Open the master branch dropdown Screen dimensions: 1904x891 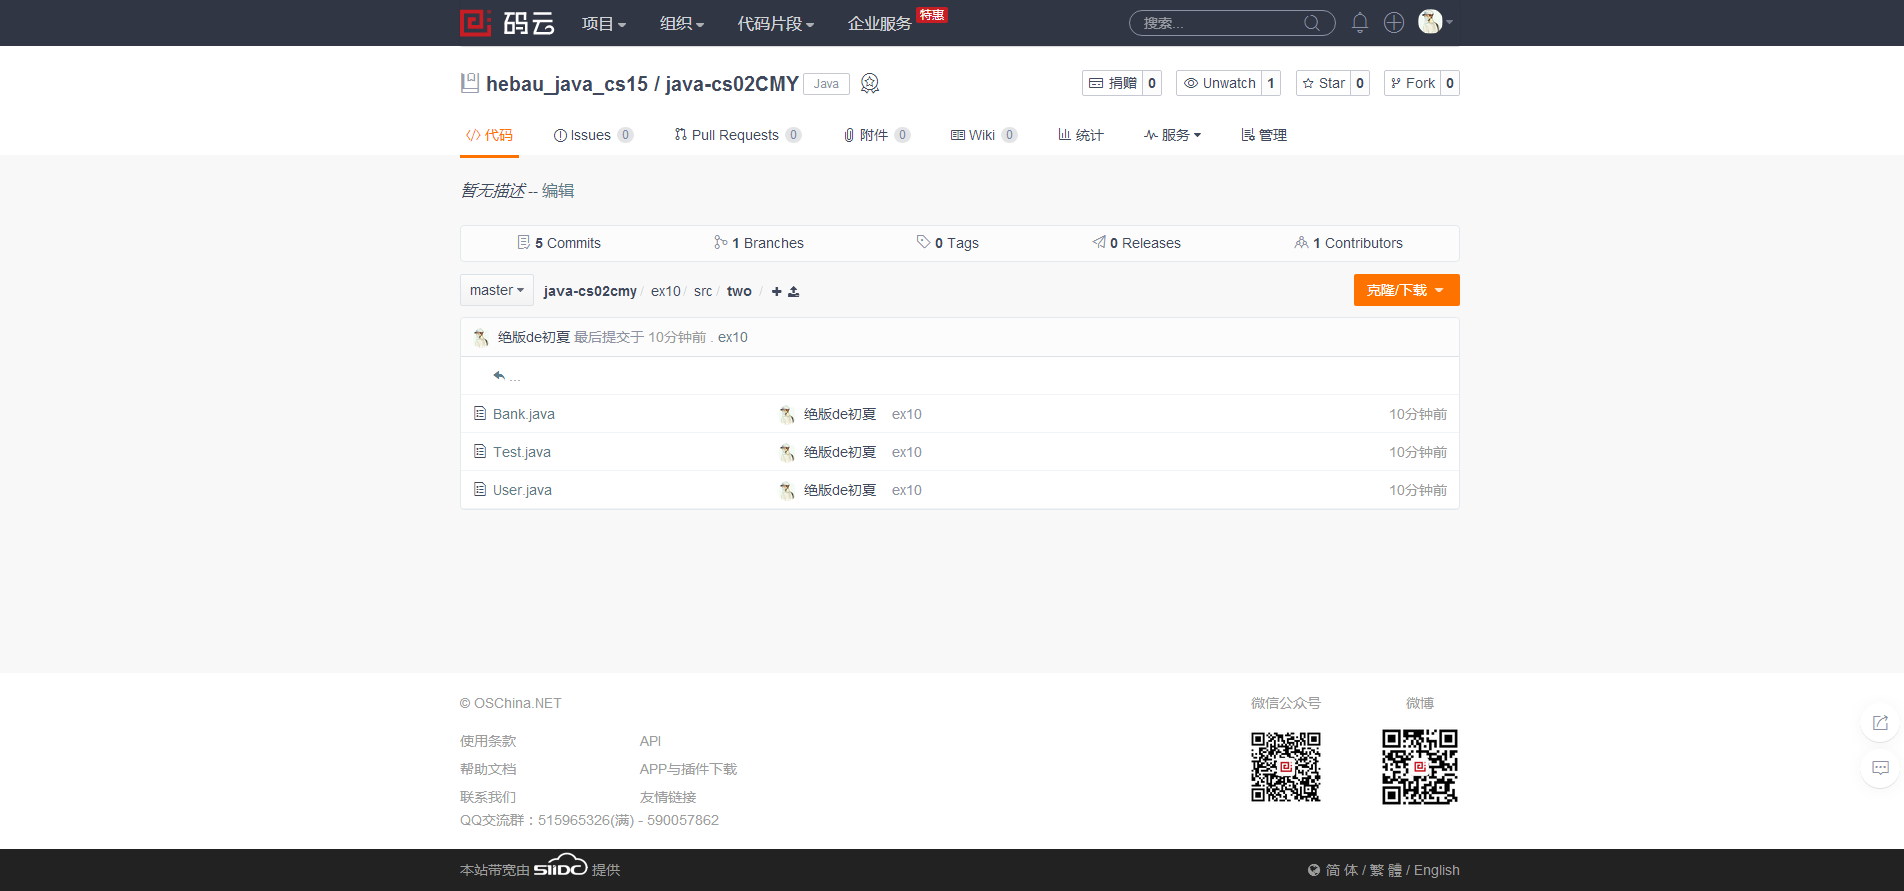tap(496, 290)
